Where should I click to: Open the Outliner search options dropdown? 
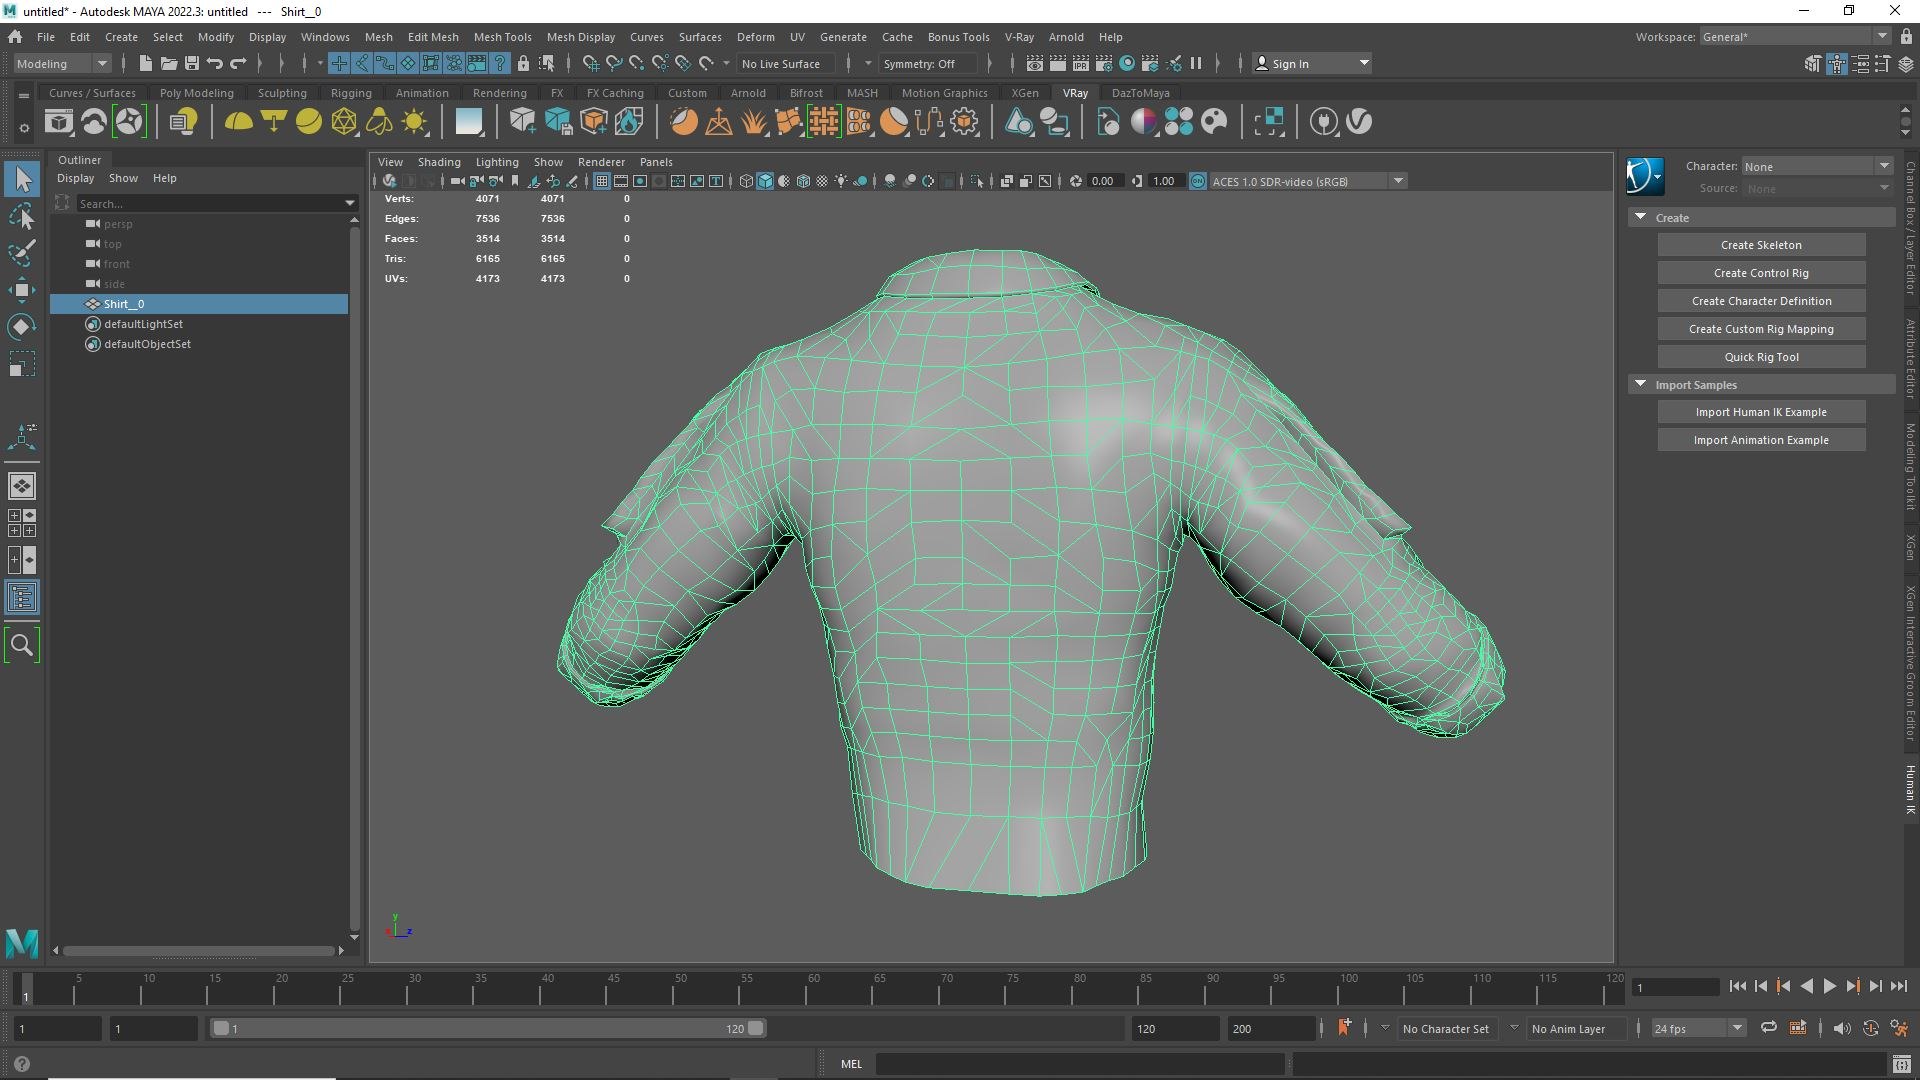pyautogui.click(x=350, y=203)
